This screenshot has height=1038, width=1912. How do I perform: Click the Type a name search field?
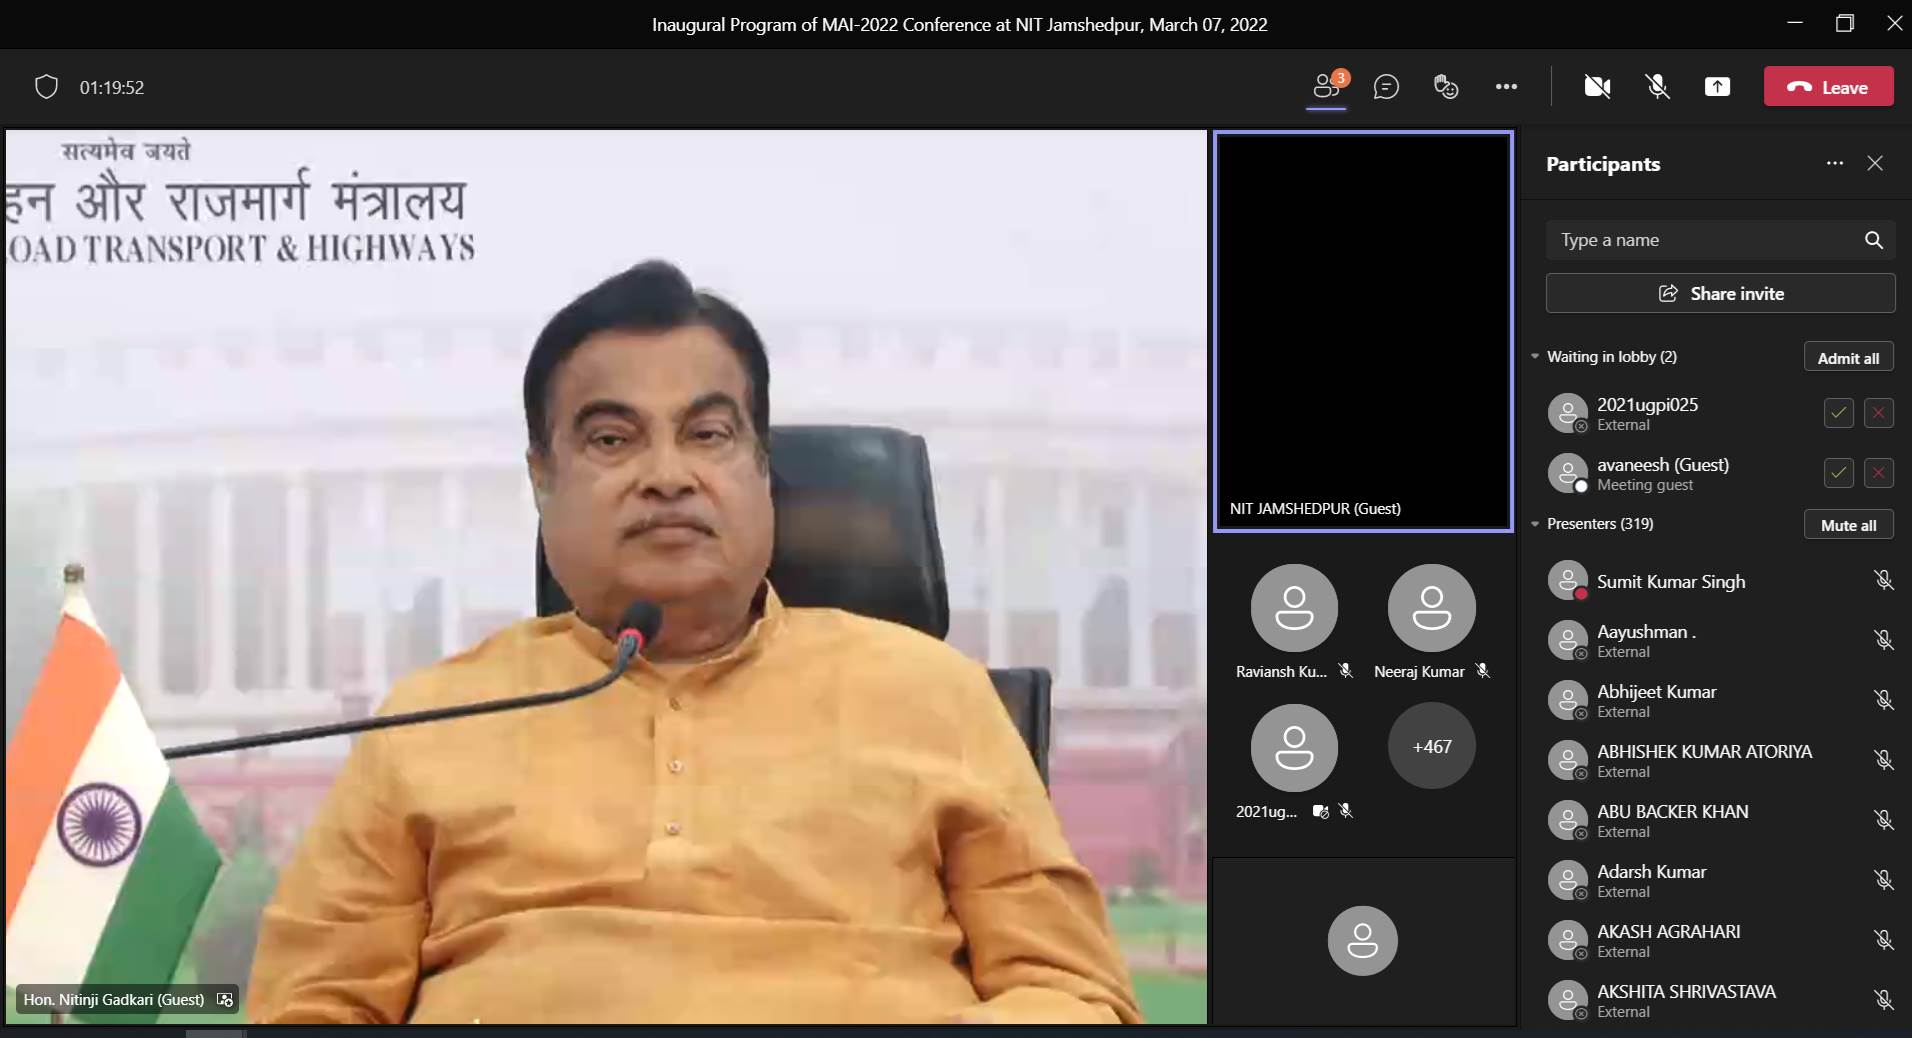[1720, 240]
